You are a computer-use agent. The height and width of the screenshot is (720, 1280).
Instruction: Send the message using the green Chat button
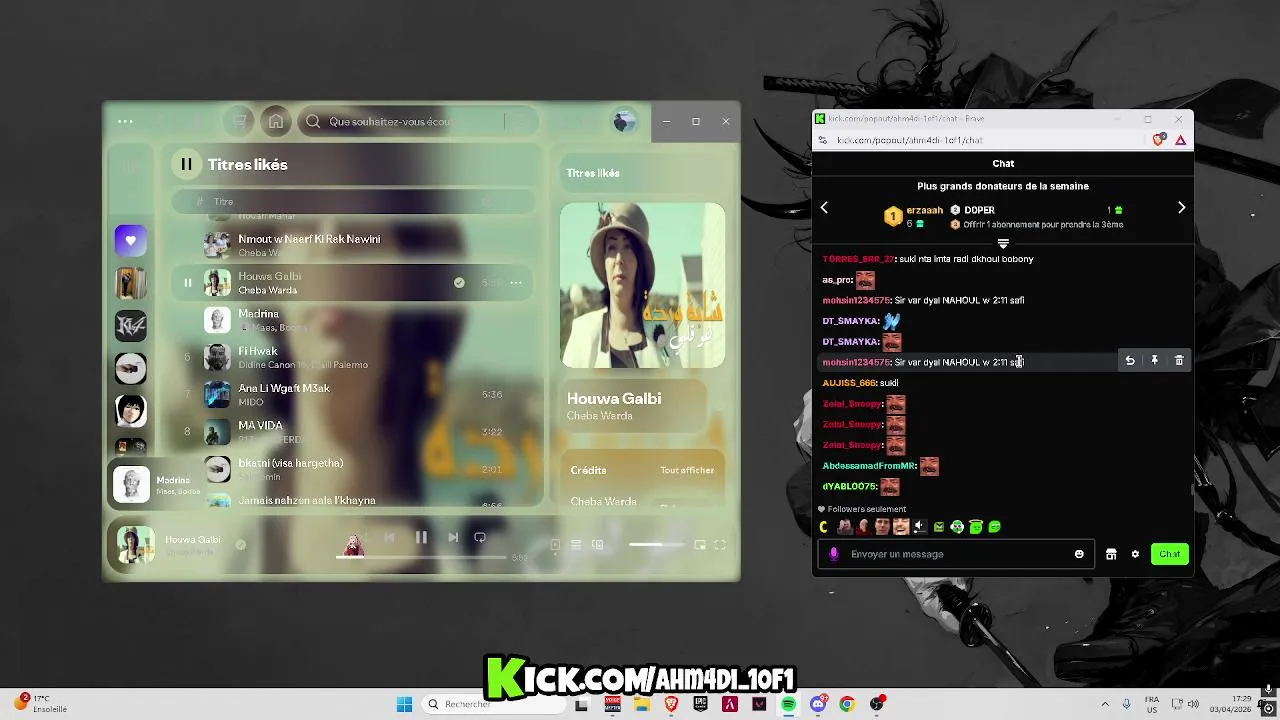(1169, 554)
